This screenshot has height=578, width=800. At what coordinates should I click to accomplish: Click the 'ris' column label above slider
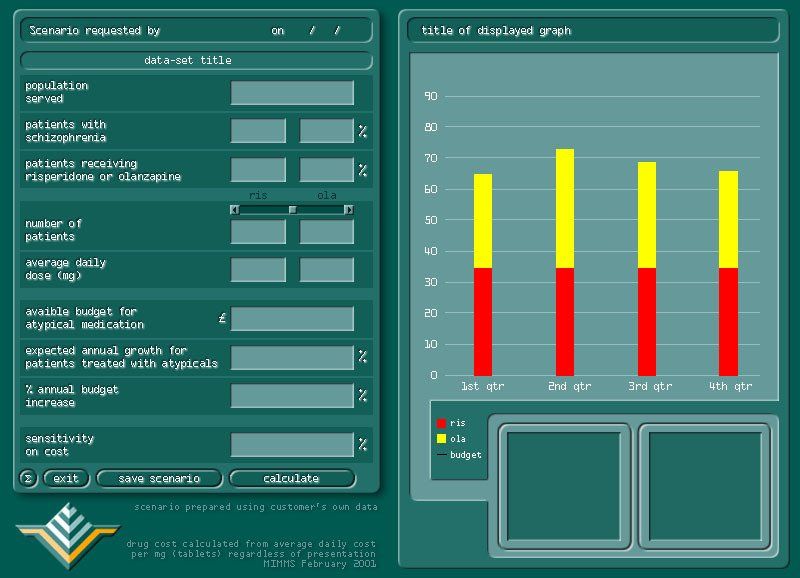pos(258,195)
